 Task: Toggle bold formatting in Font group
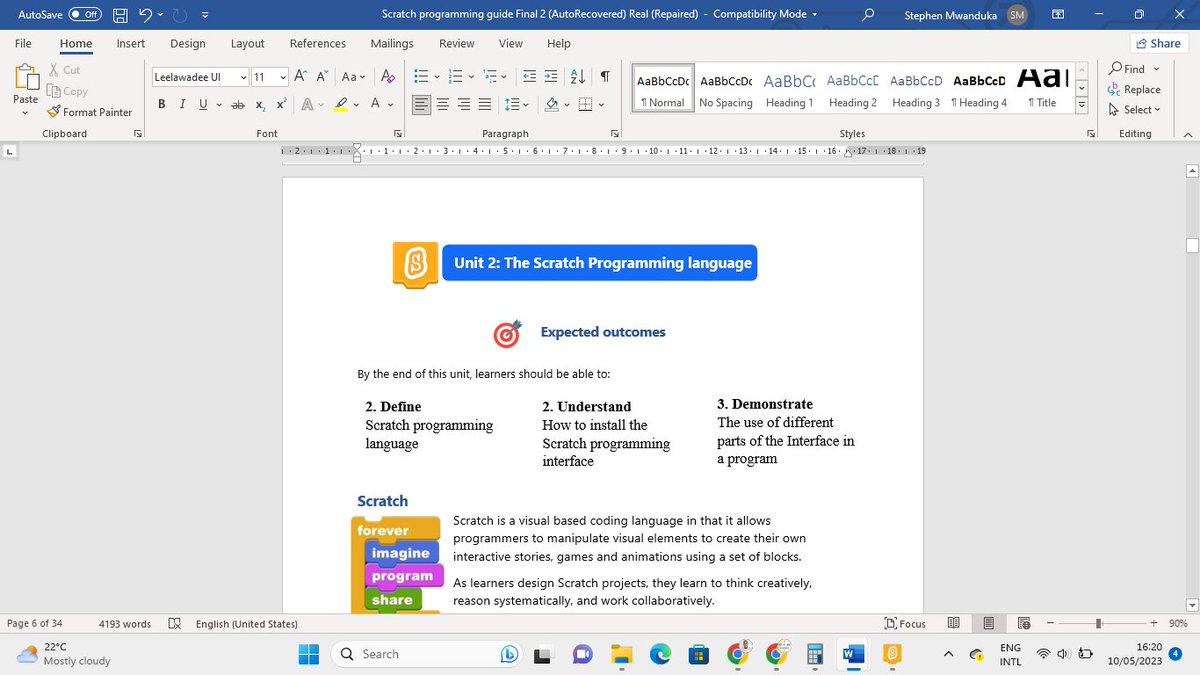[162, 105]
